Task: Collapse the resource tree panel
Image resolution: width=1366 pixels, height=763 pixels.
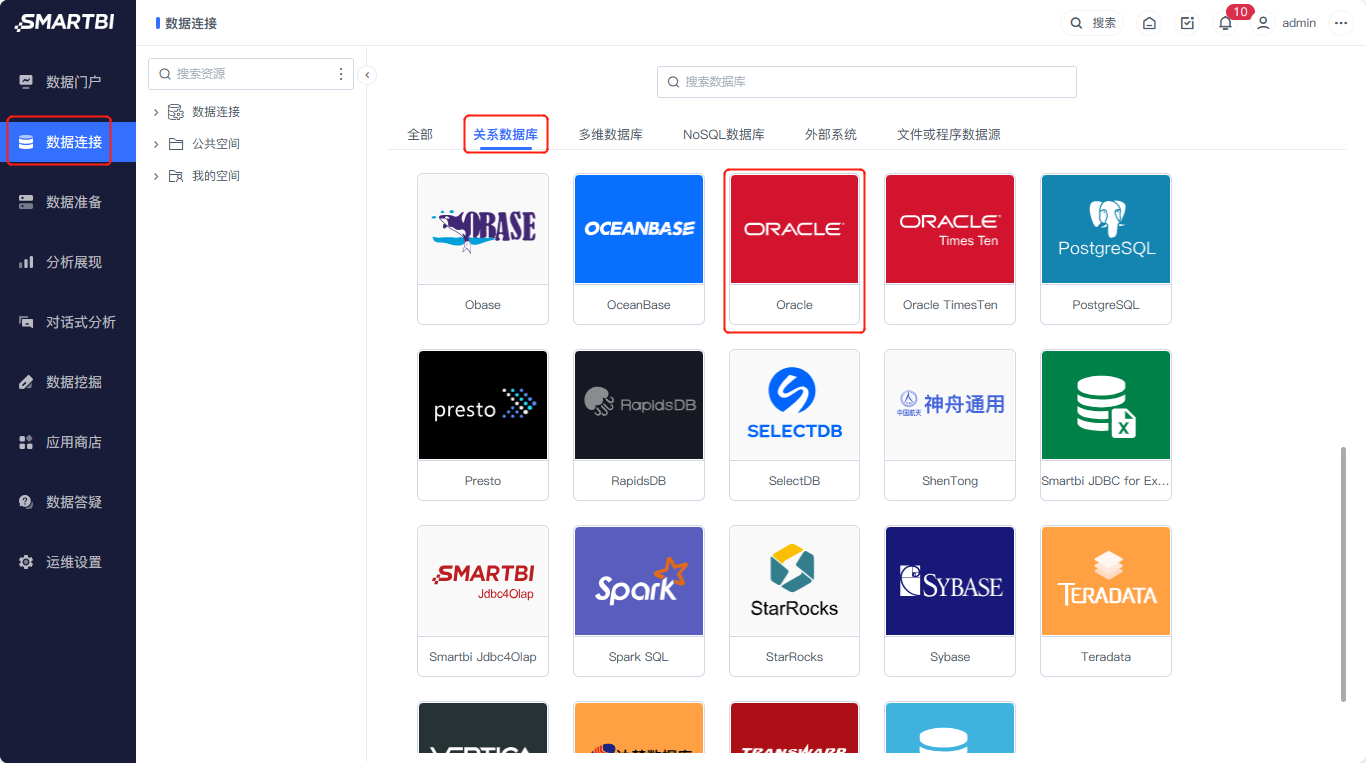Action: [367, 74]
